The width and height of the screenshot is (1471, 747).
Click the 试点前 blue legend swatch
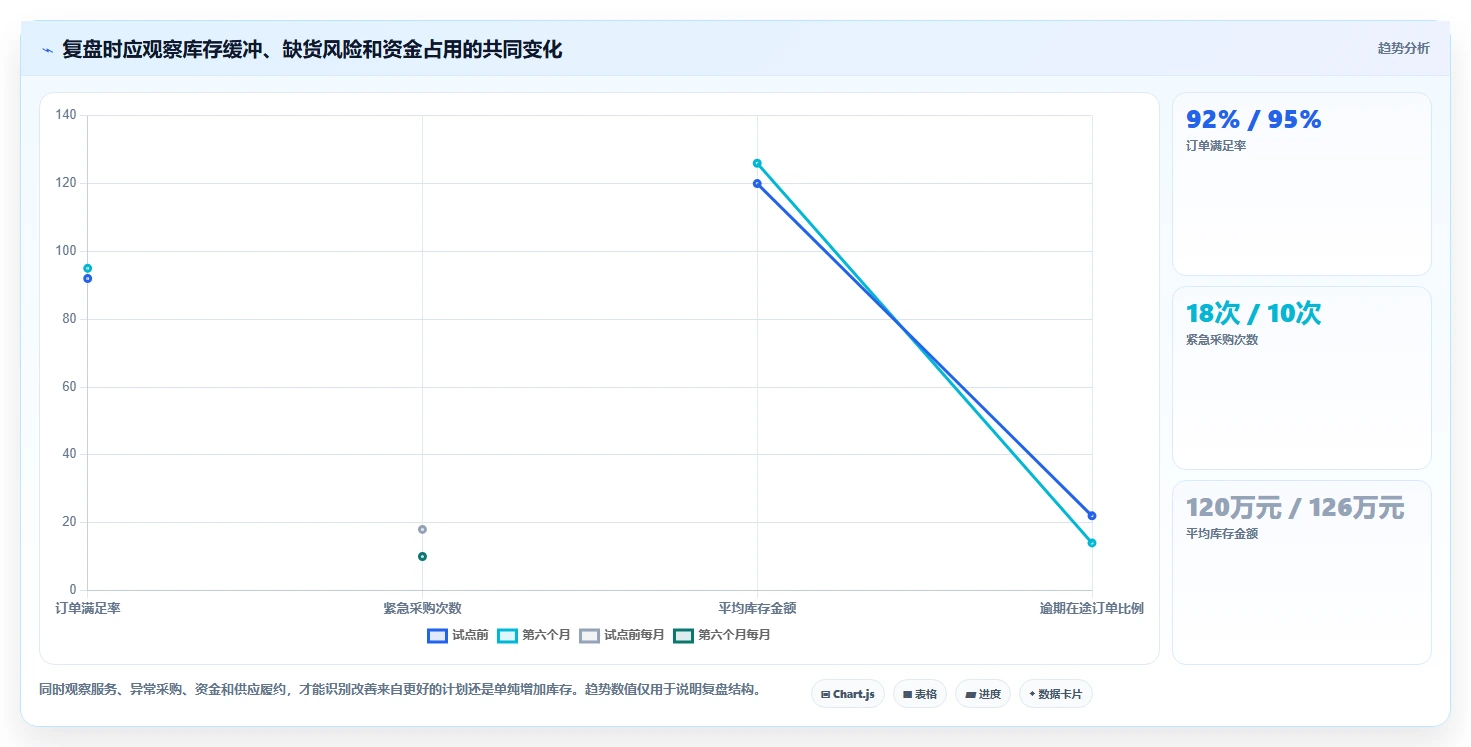[437, 635]
